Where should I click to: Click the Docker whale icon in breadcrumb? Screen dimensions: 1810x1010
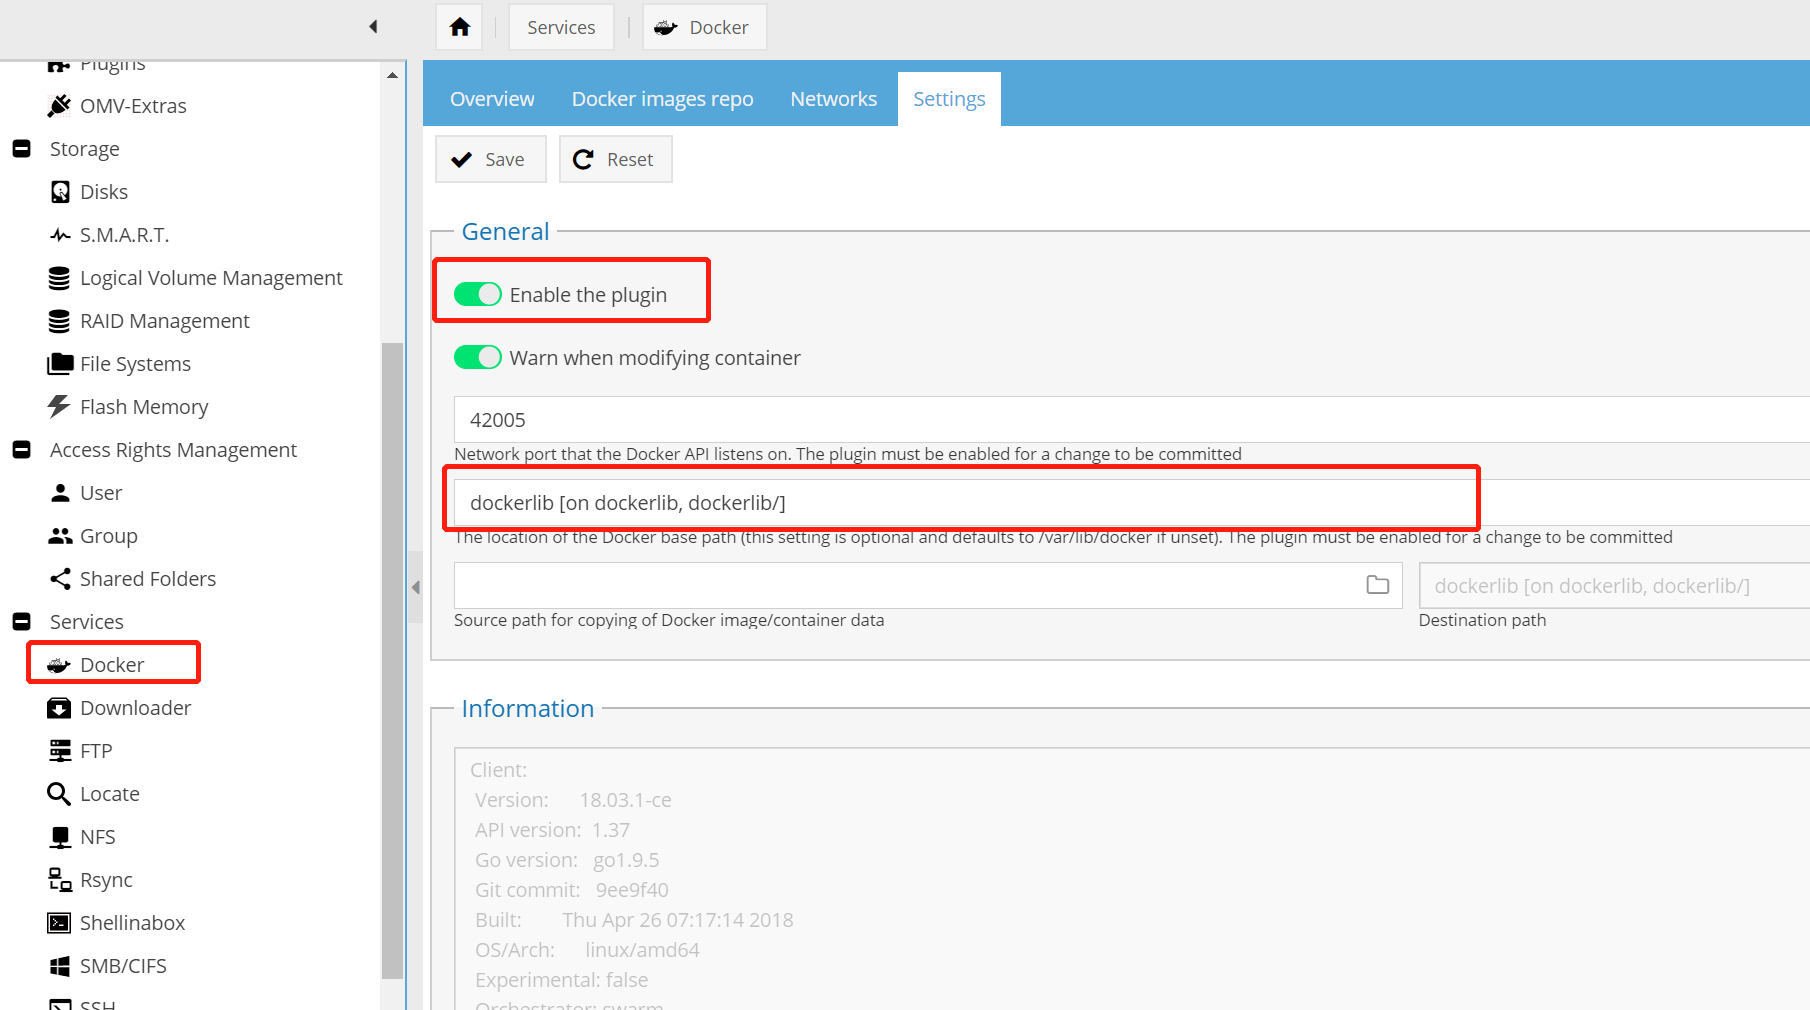(665, 28)
